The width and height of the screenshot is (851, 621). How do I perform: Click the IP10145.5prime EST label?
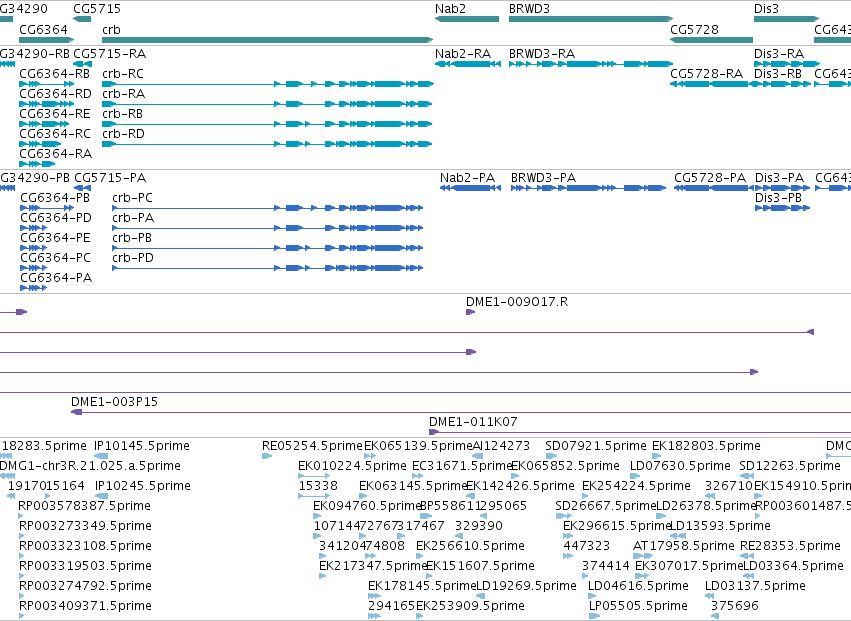pyautogui.click(x=142, y=446)
